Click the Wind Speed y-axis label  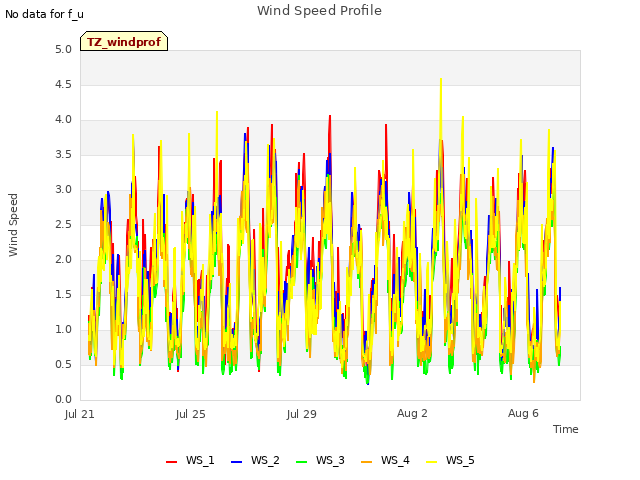pos(13,225)
